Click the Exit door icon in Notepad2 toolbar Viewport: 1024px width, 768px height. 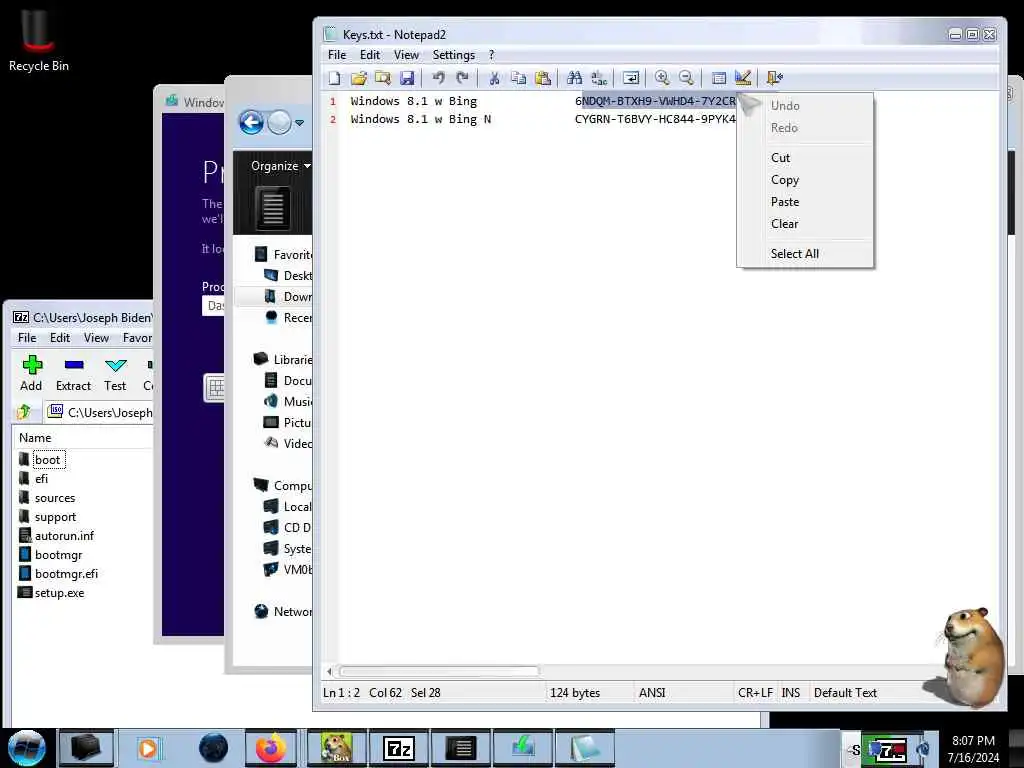pyautogui.click(x=775, y=78)
